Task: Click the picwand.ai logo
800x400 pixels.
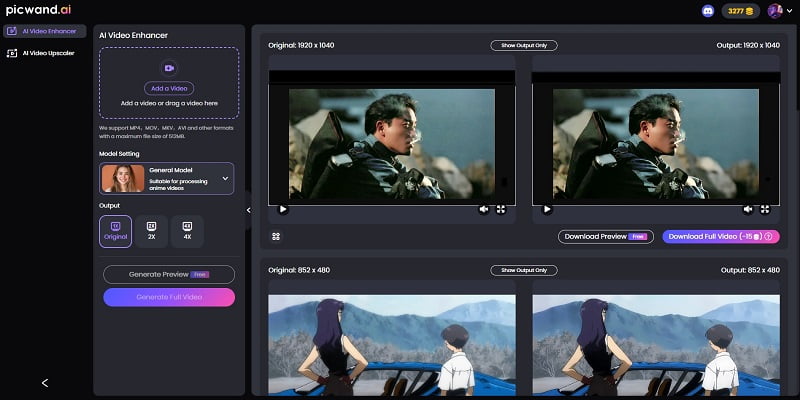Action: click(38, 10)
